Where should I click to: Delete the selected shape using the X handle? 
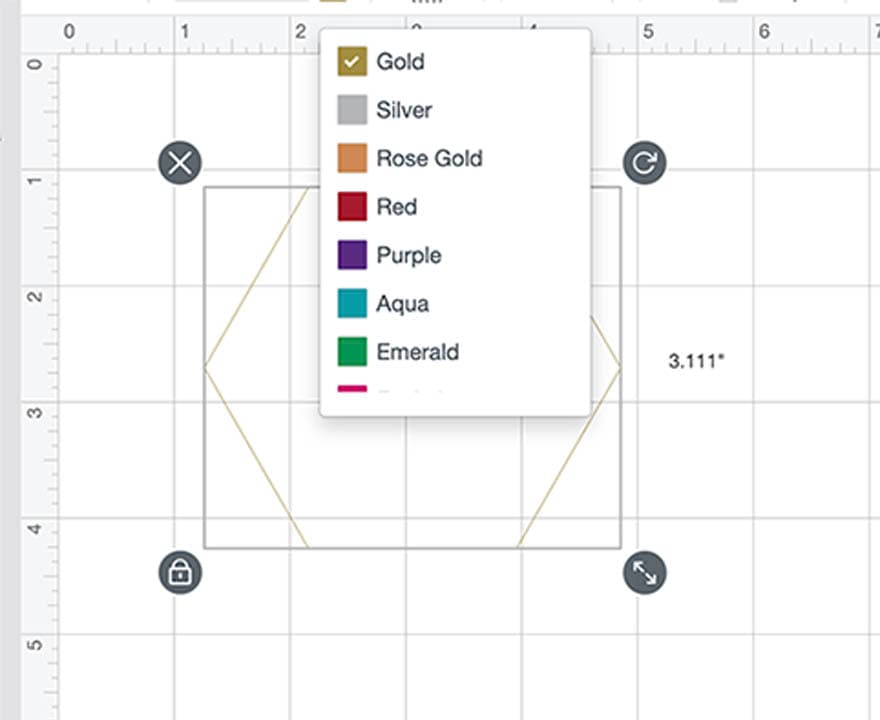tap(180, 162)
